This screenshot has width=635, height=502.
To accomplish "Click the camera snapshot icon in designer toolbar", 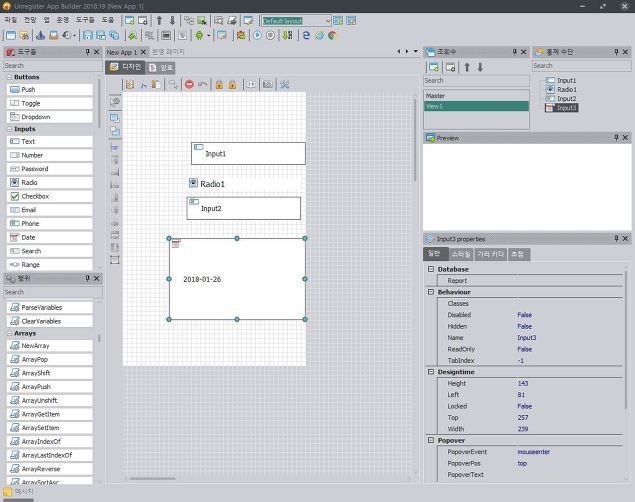I will point(268,84).
